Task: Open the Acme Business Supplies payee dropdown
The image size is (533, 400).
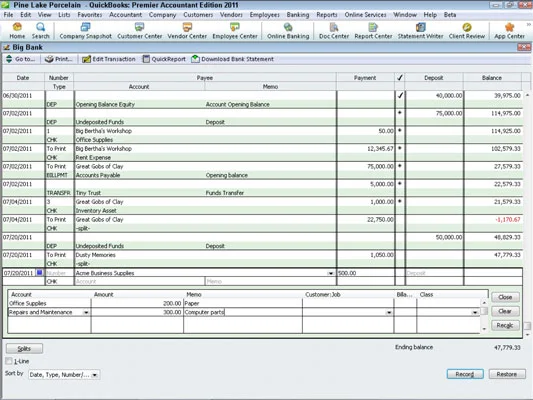Action: coord(330,273)
